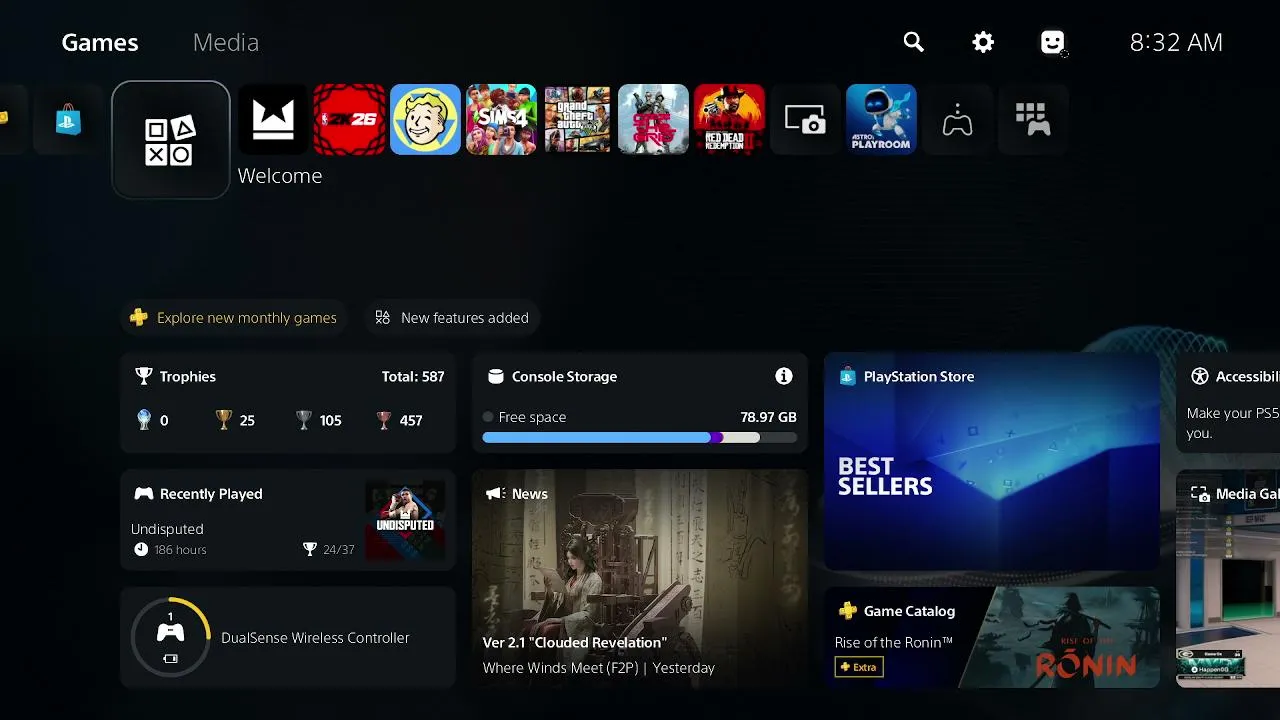Viewport: 1280px width, 720px height.
Task: Click Ver 2.1 "Clouded Revelation" headline
Action: [x=575, y=643]
